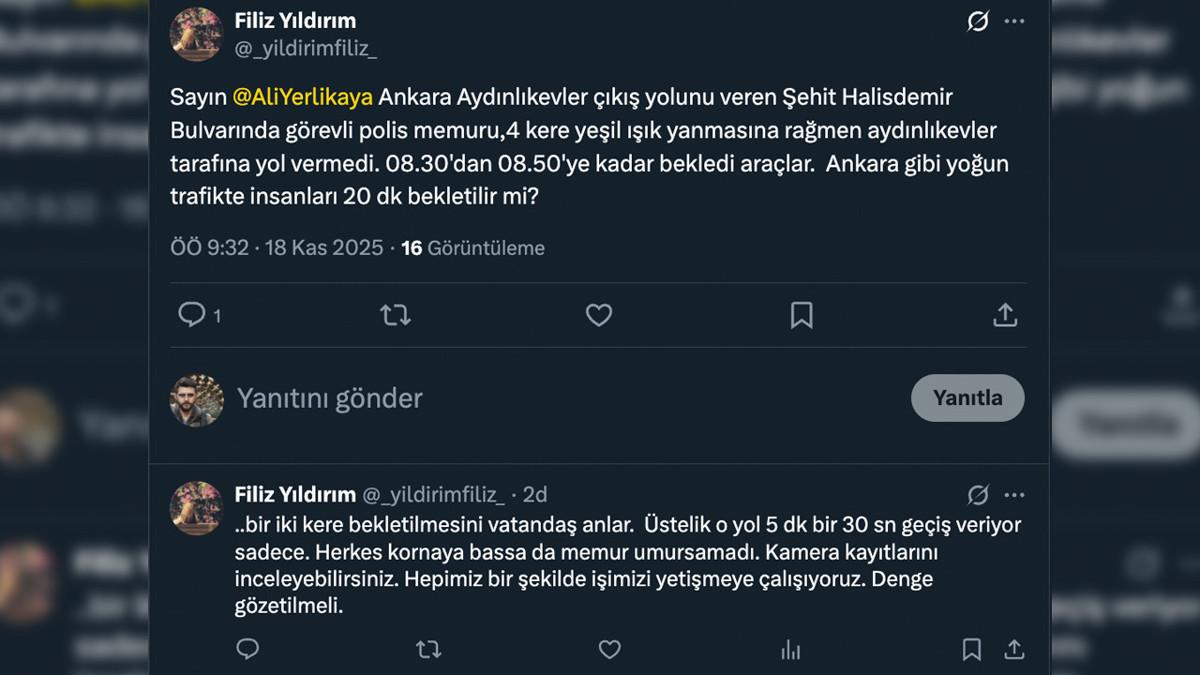Open Filiz Yıldırım's profile picture on main tweet
The image size is (1200, 675).
196,34
